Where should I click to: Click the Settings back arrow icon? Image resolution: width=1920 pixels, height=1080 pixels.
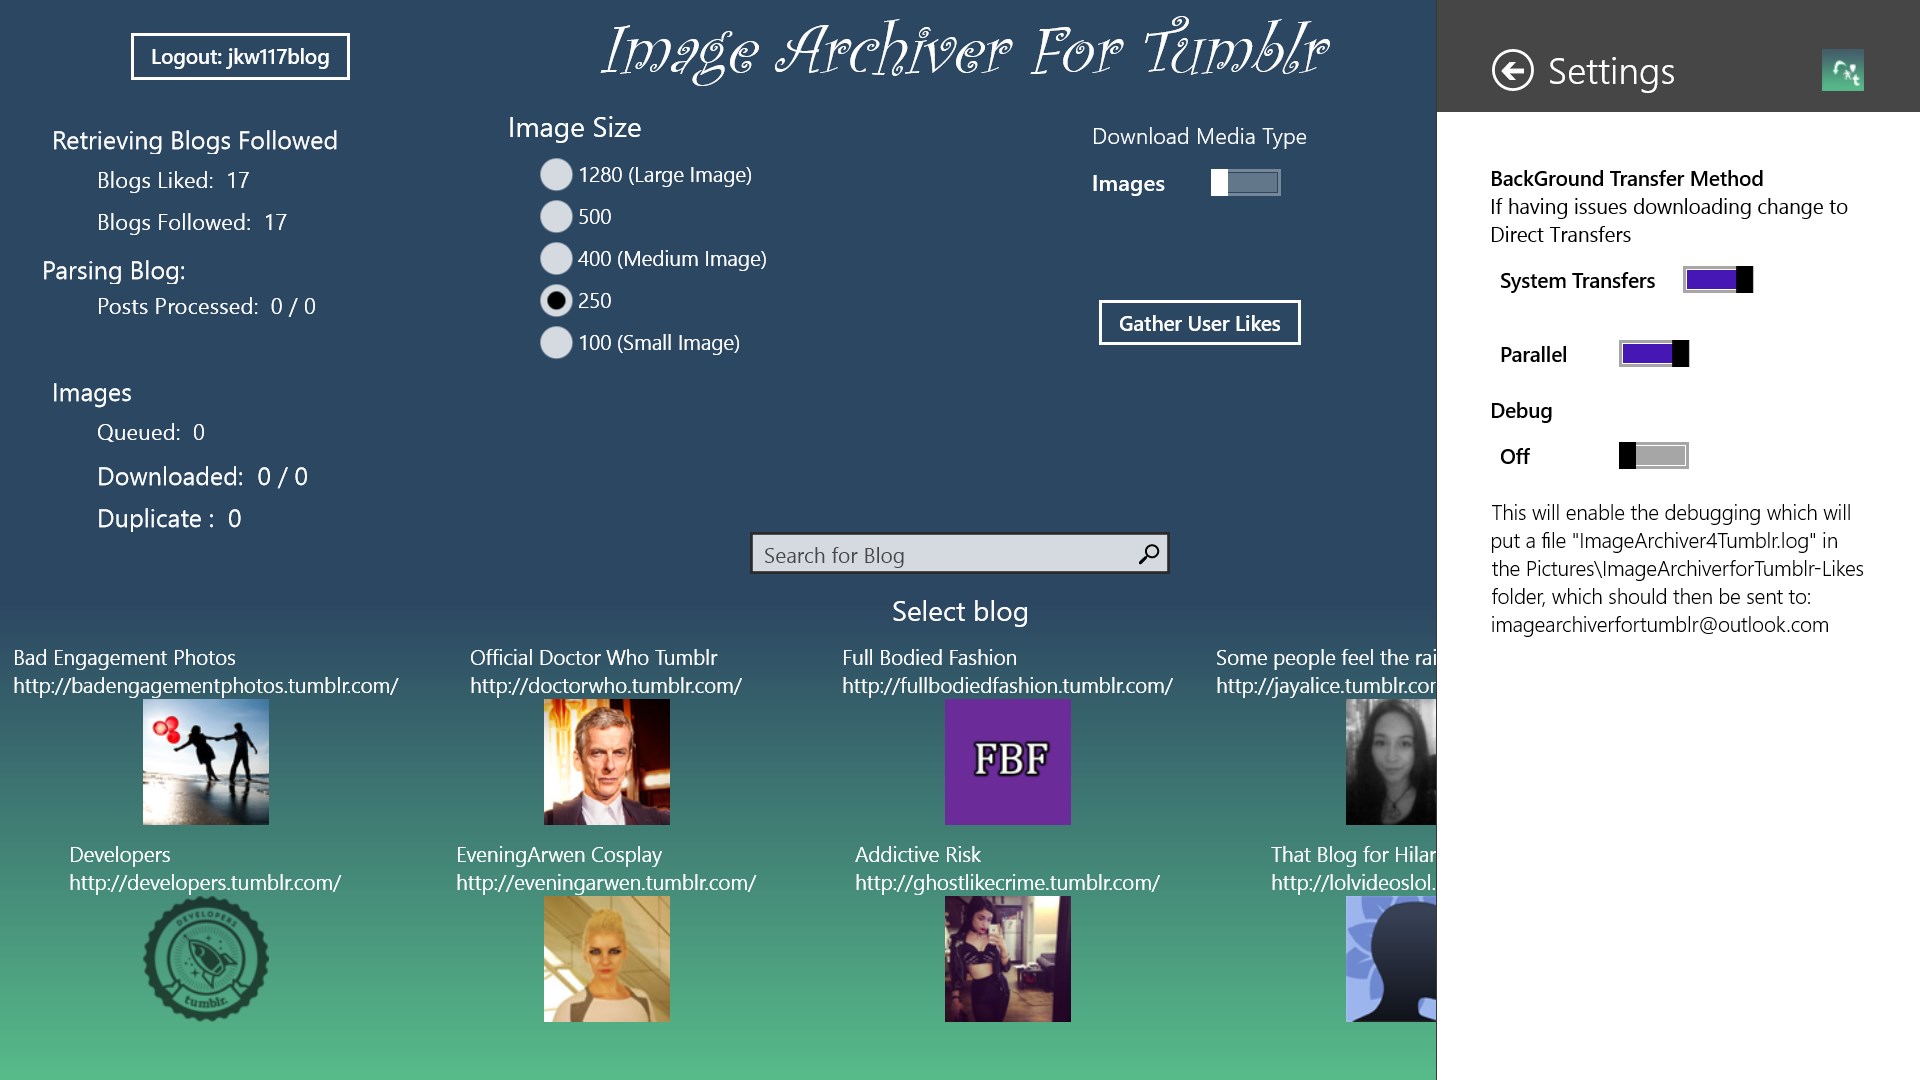pos(1512,71)
